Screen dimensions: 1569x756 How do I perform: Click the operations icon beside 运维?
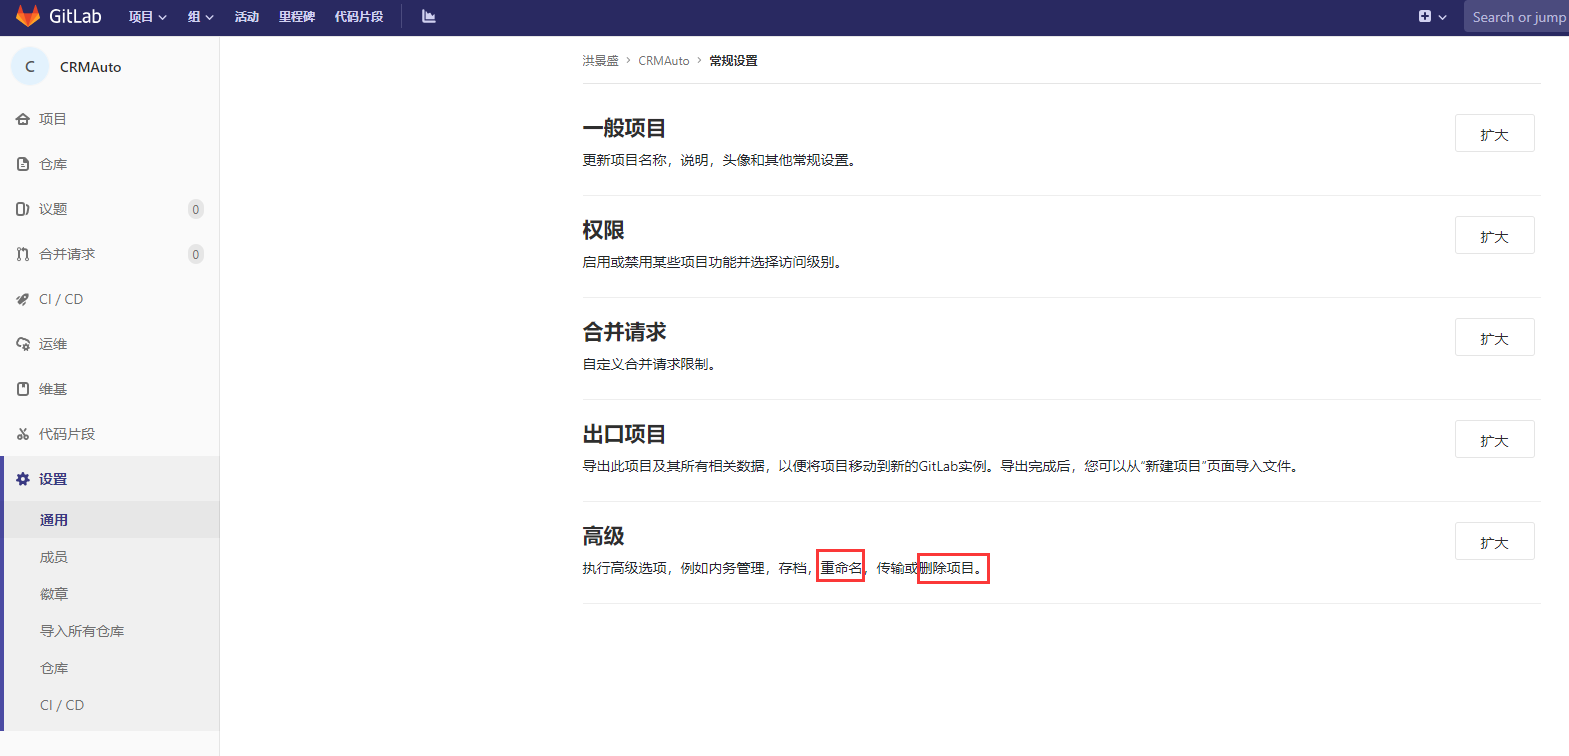23,344
